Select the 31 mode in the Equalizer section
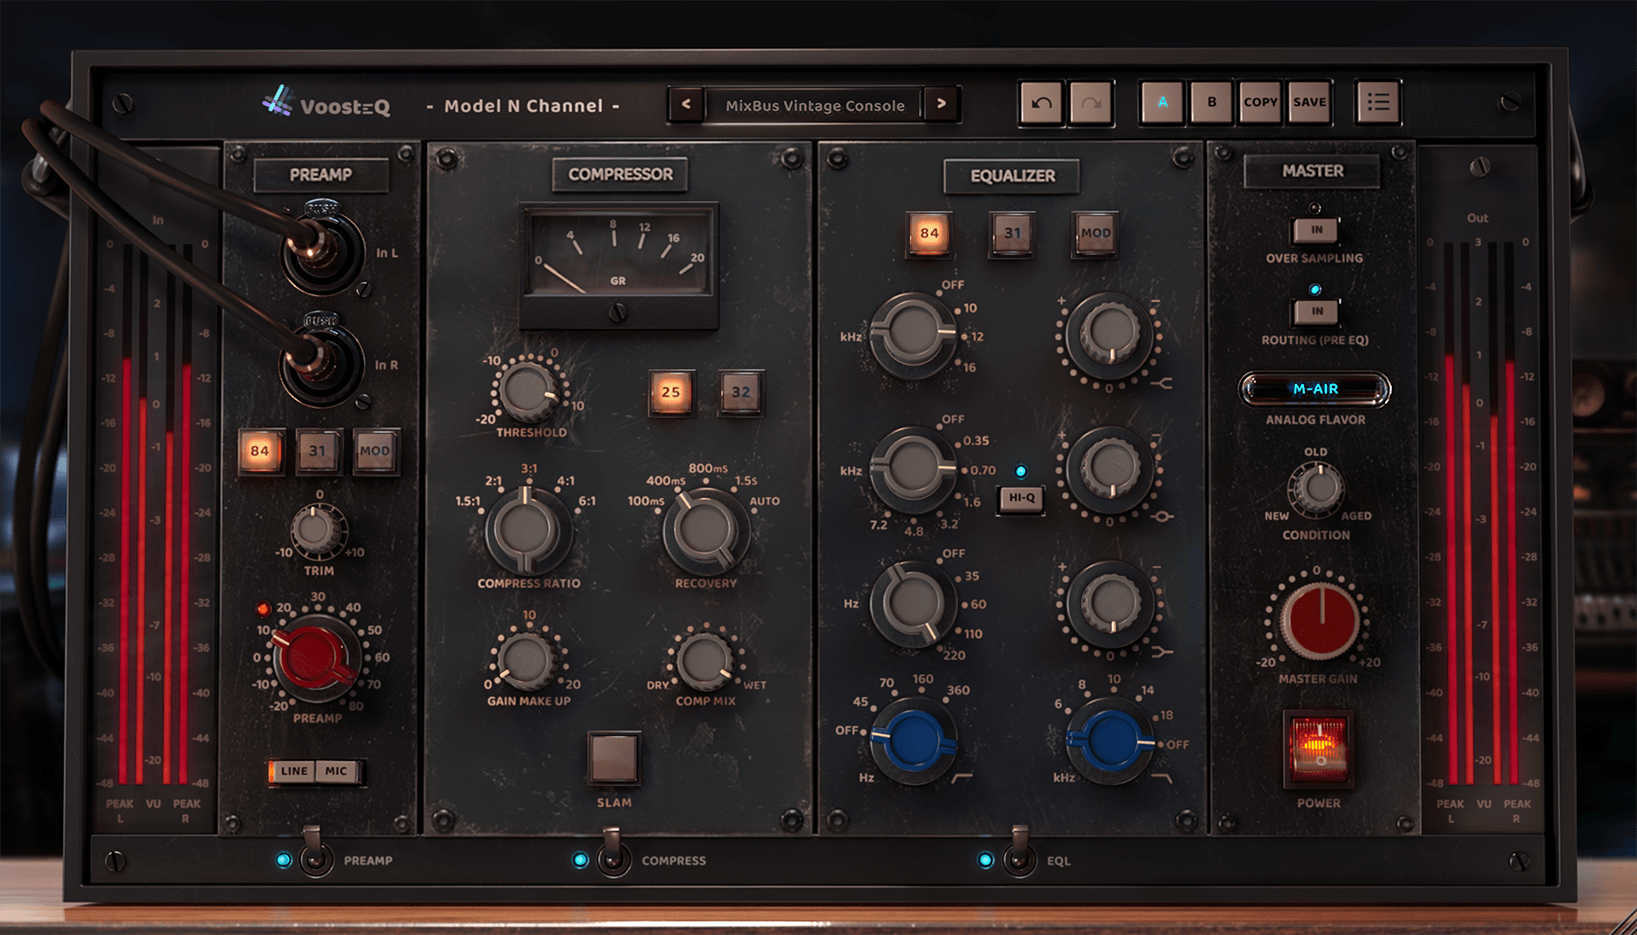Screen dimensions: 1637x935 (x=1011, y=233)
